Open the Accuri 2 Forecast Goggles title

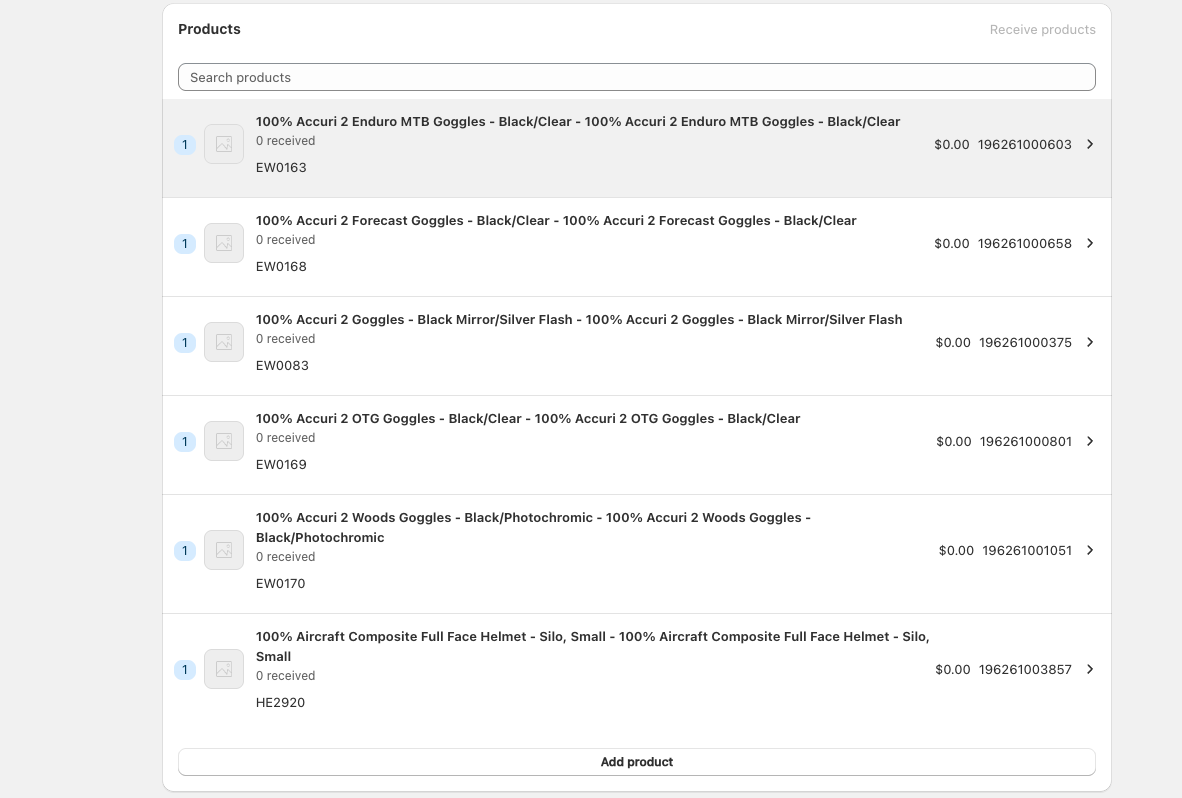pos(556,221)
